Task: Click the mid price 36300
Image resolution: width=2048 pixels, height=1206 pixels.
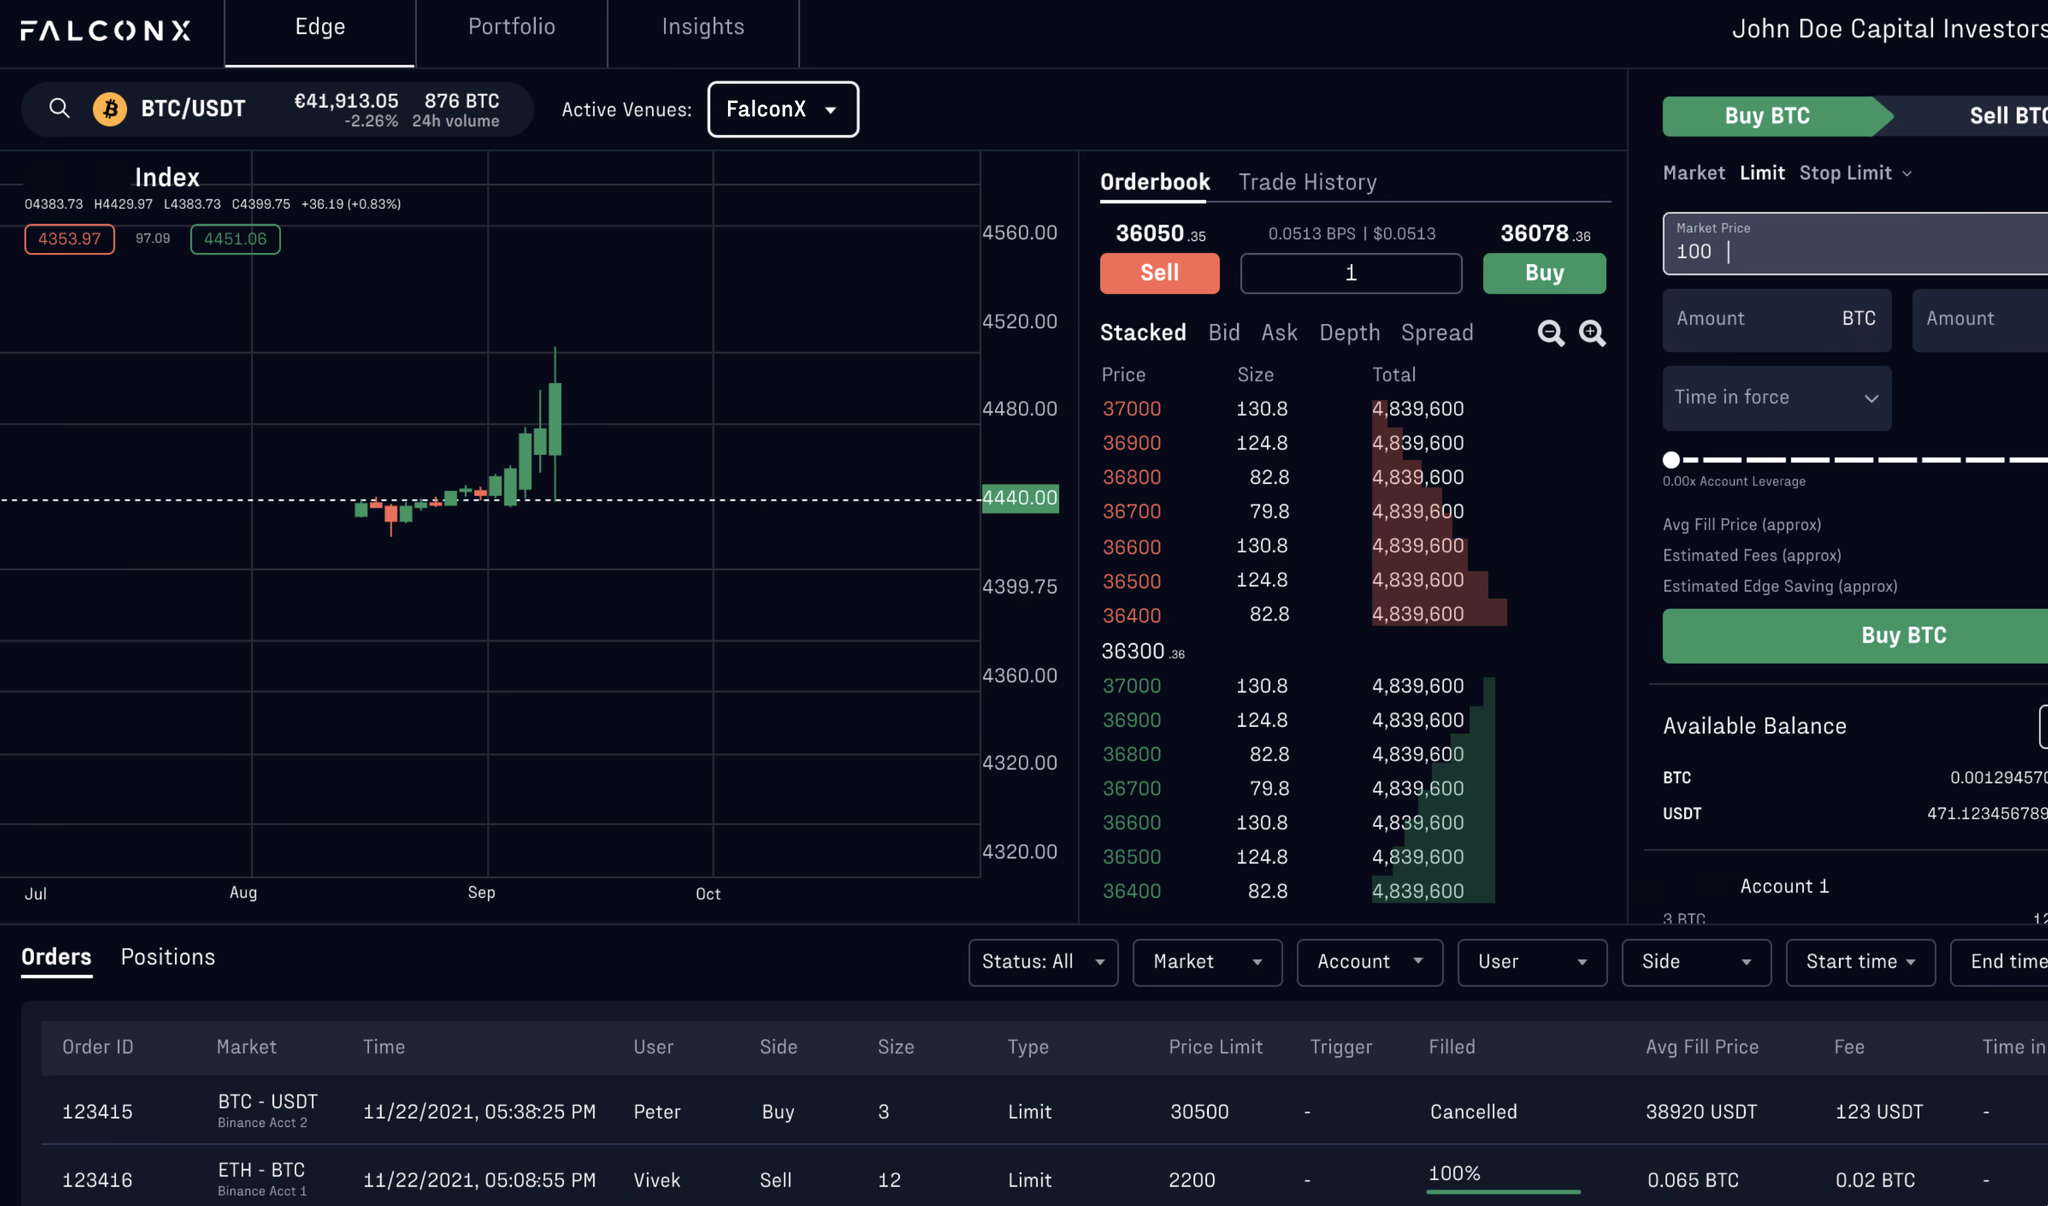Action: (x=1143, y=652)
